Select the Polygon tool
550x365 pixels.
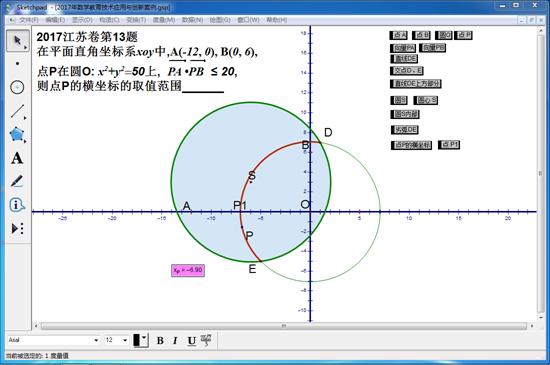(17, 135)
